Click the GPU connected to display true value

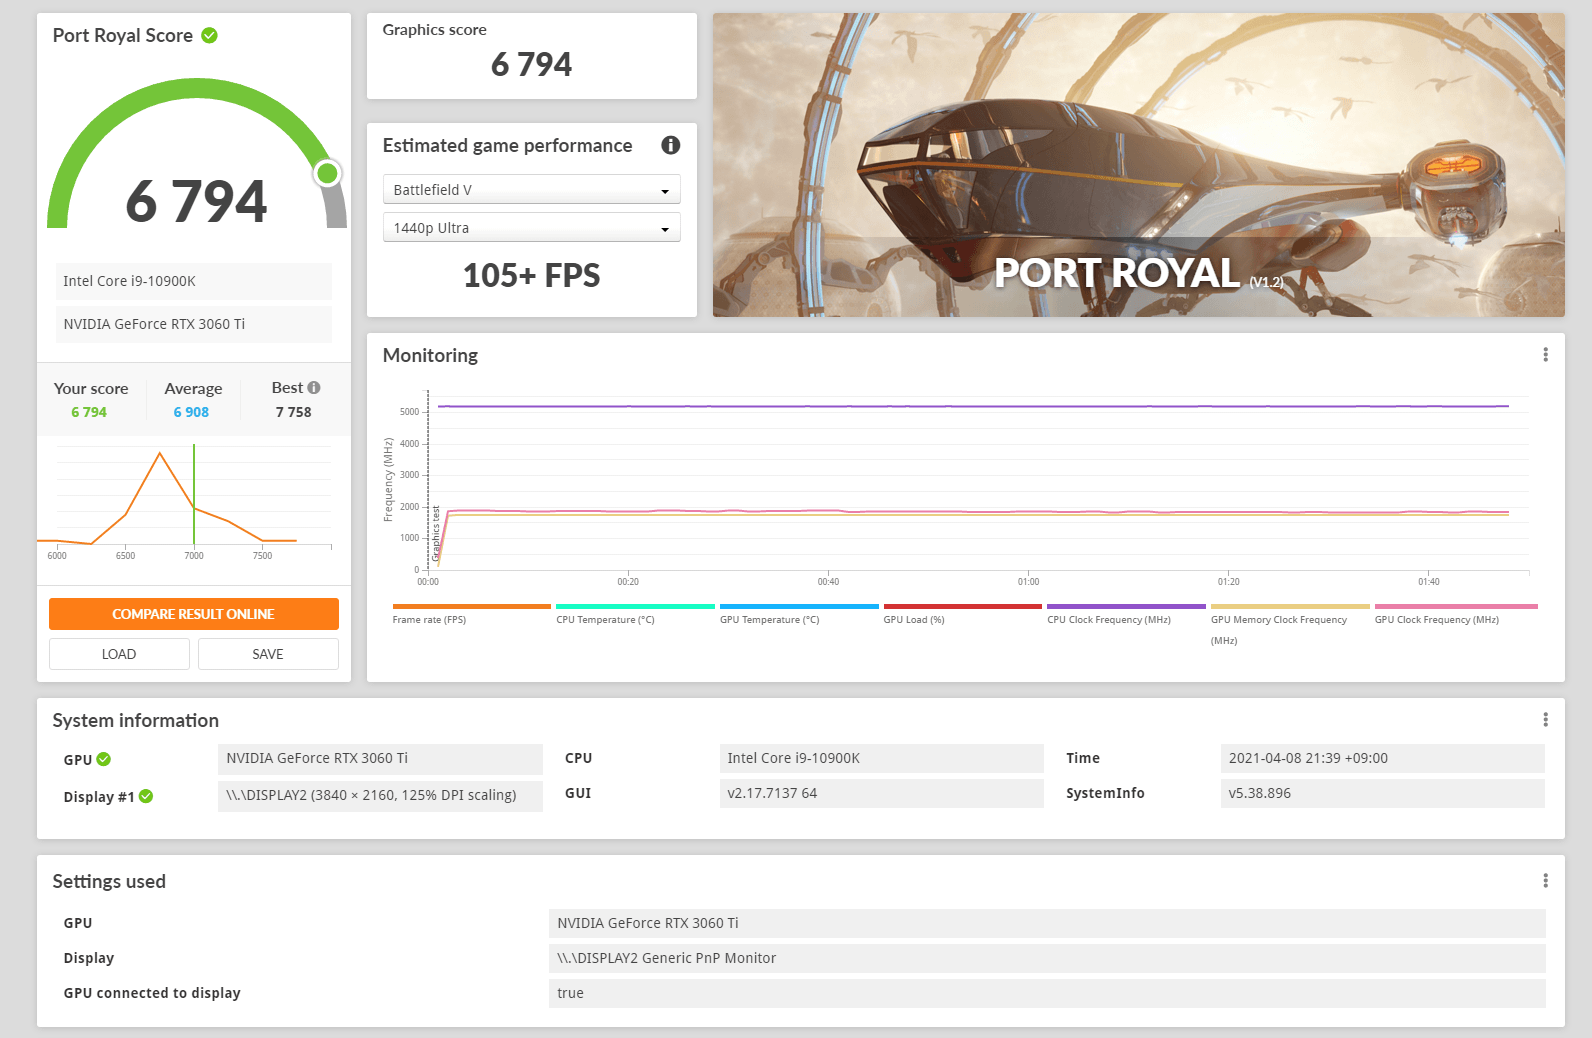tap(1047, 993)
